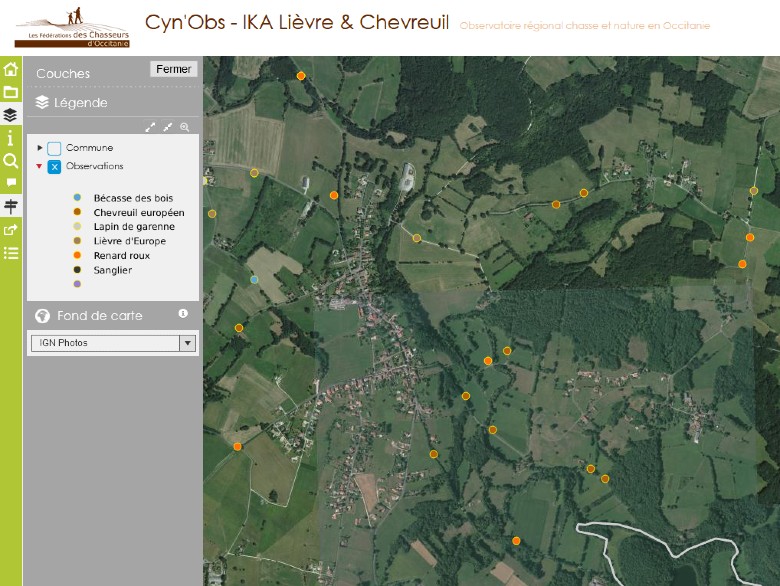
Task: Click the home icon in sidebar
Action: click(x=11, y=69)
